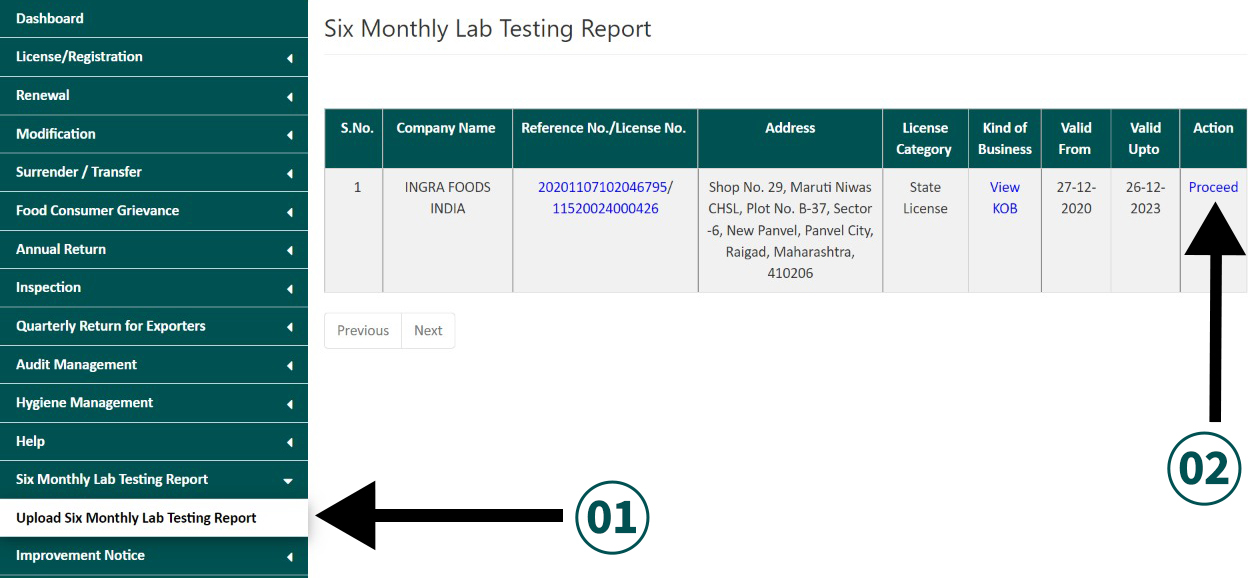This screenshot has height=578, width=1254.
Task: Click the Proceed link for INGRA FOODS
Action: pos(1213,187)
